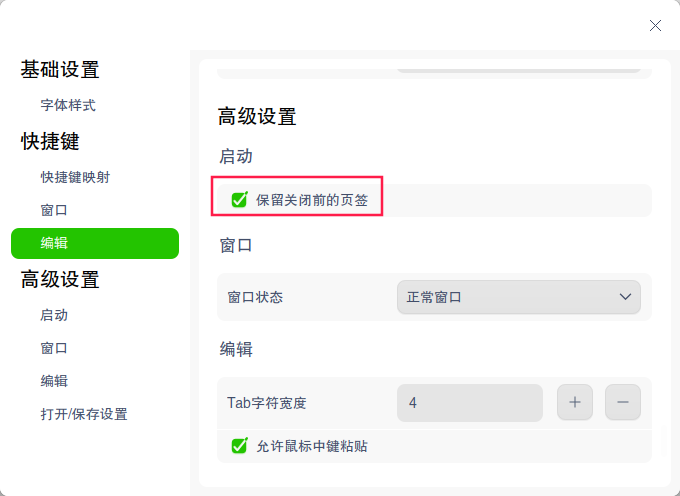Select highlighted 编辑 sidebar item
Viewport: 680px width, 496px height.
95,243
